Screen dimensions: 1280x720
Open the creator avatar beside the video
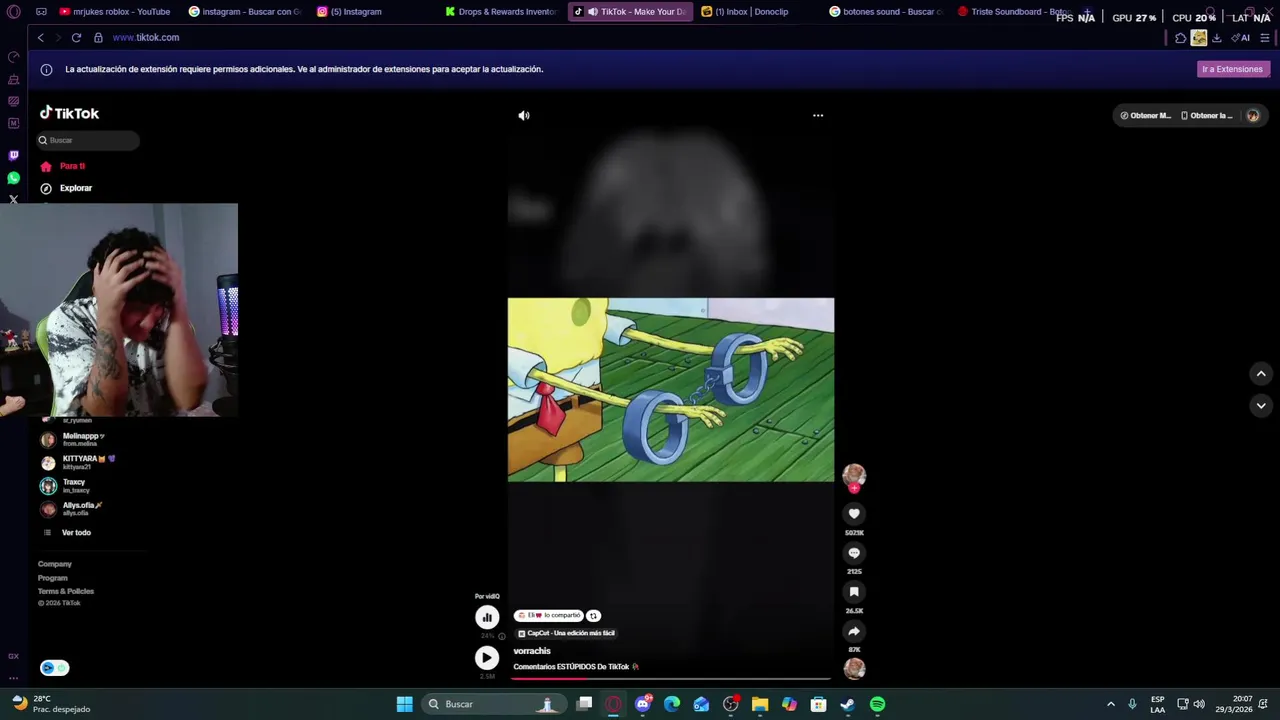click(x=854, y=475)
